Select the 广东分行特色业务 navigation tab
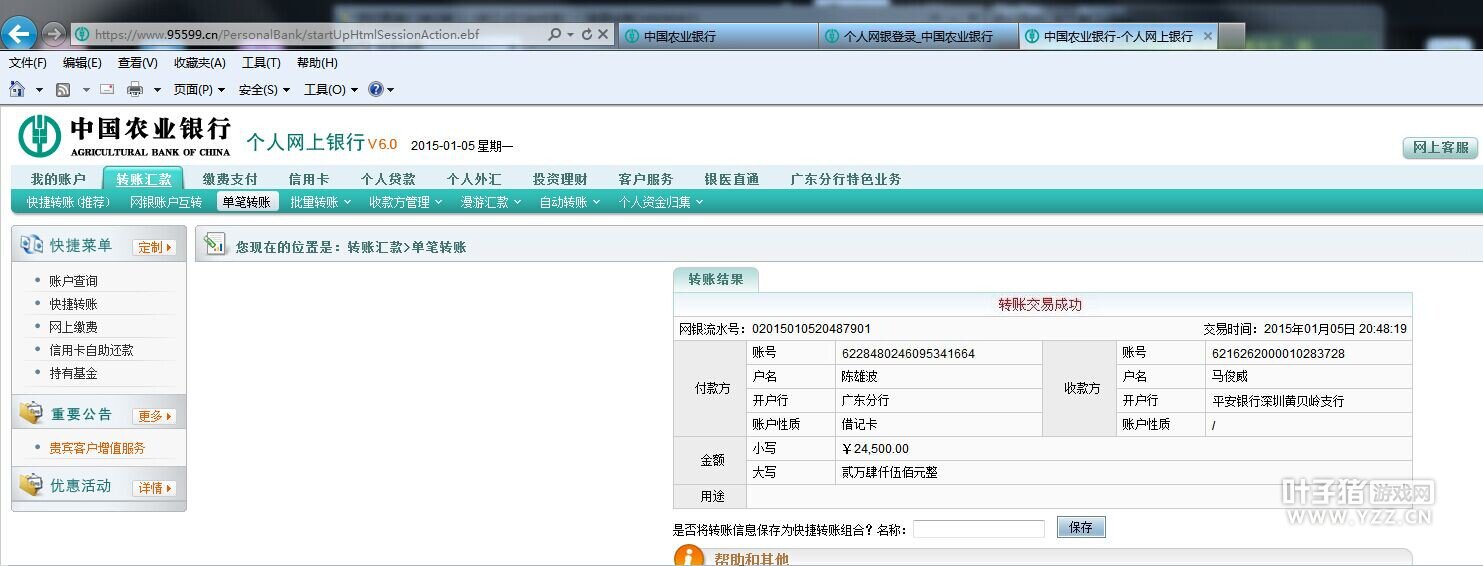Viewport: 1483px width, 566px height. [x=846, y=179]
